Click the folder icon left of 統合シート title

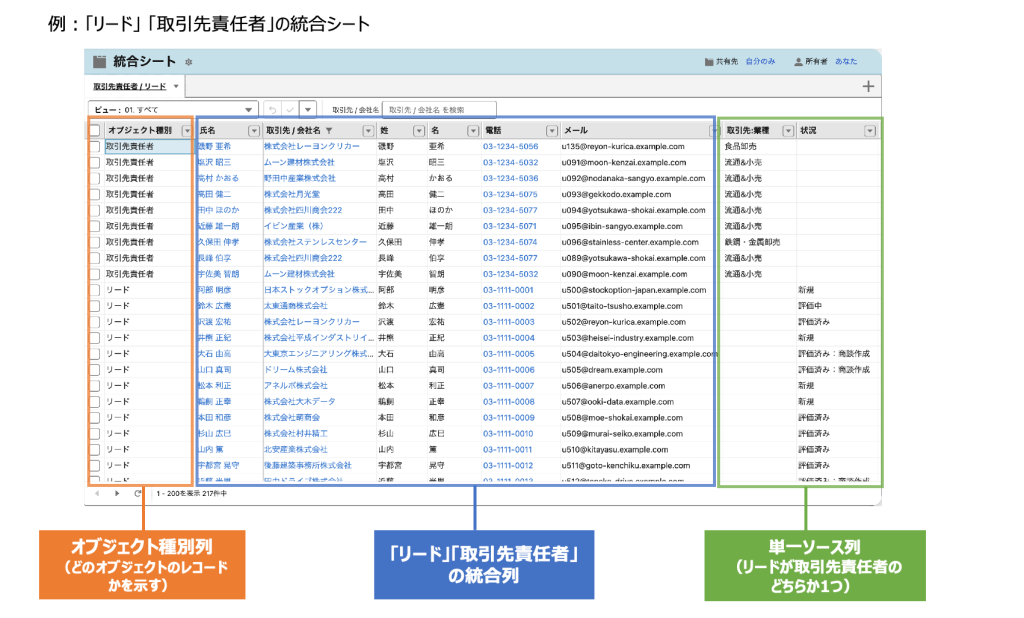click(x=99, y=62)
